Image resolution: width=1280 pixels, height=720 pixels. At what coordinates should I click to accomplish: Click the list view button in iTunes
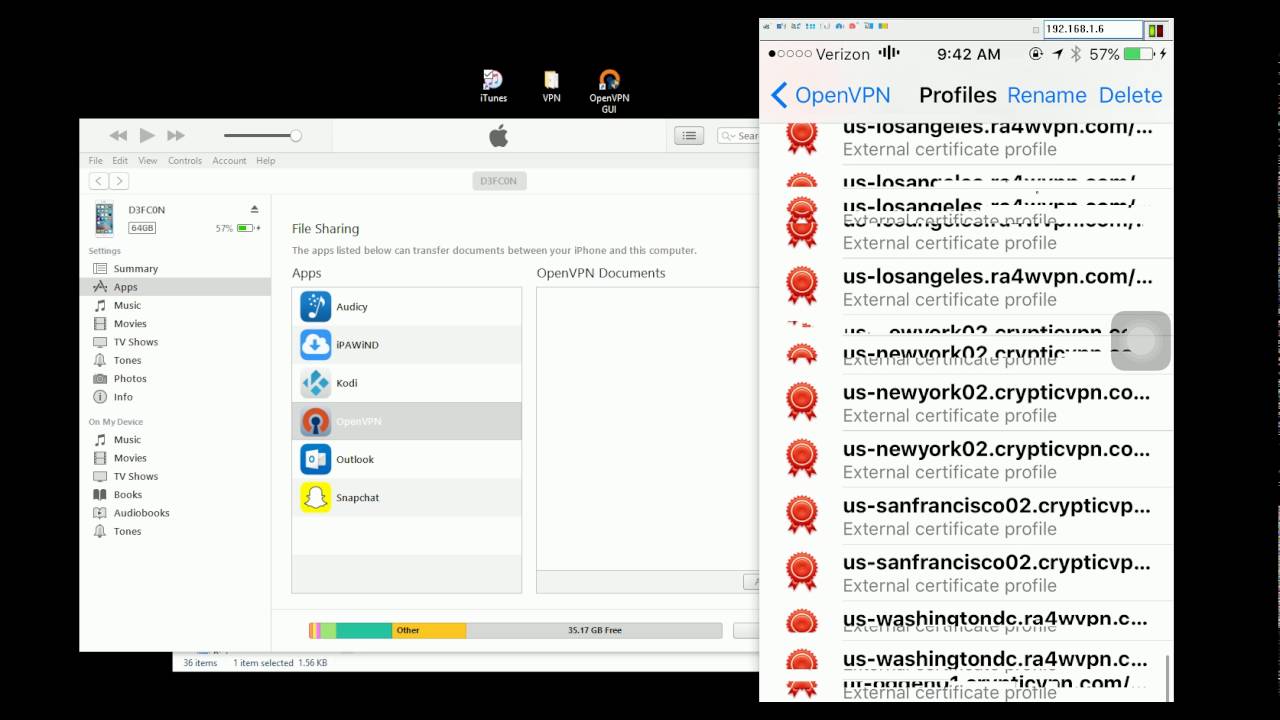[689, 135]
